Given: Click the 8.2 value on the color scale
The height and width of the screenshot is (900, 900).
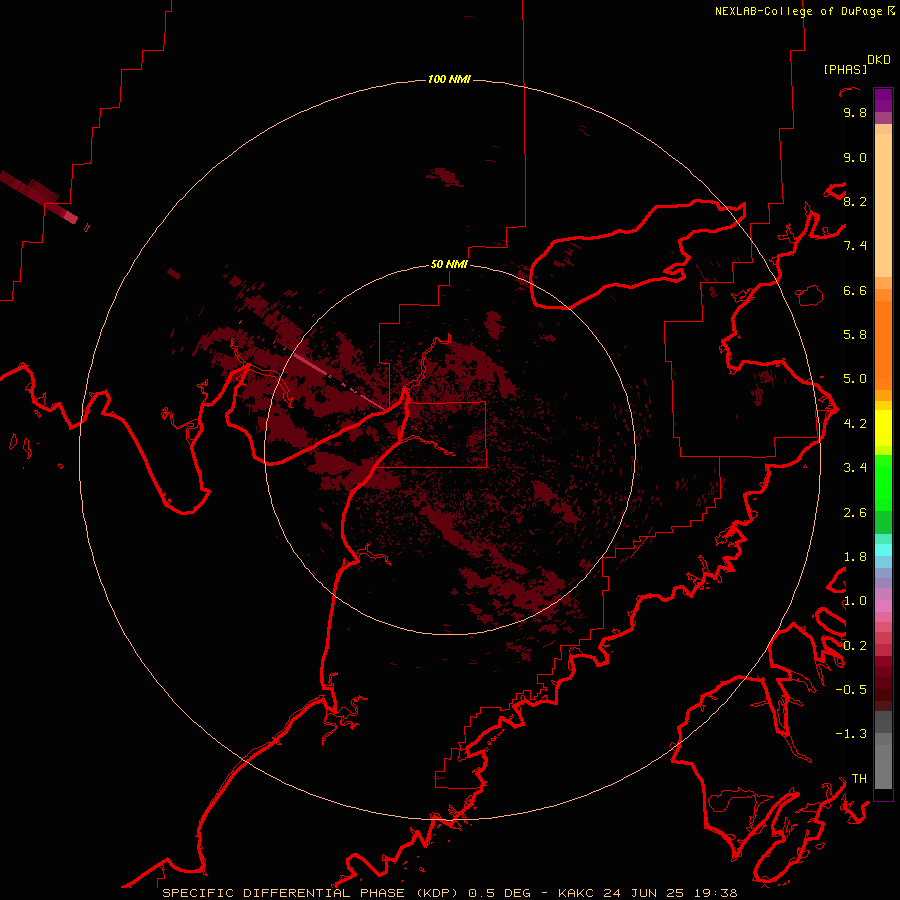Looking at the screenshot, I should point(855,201).
